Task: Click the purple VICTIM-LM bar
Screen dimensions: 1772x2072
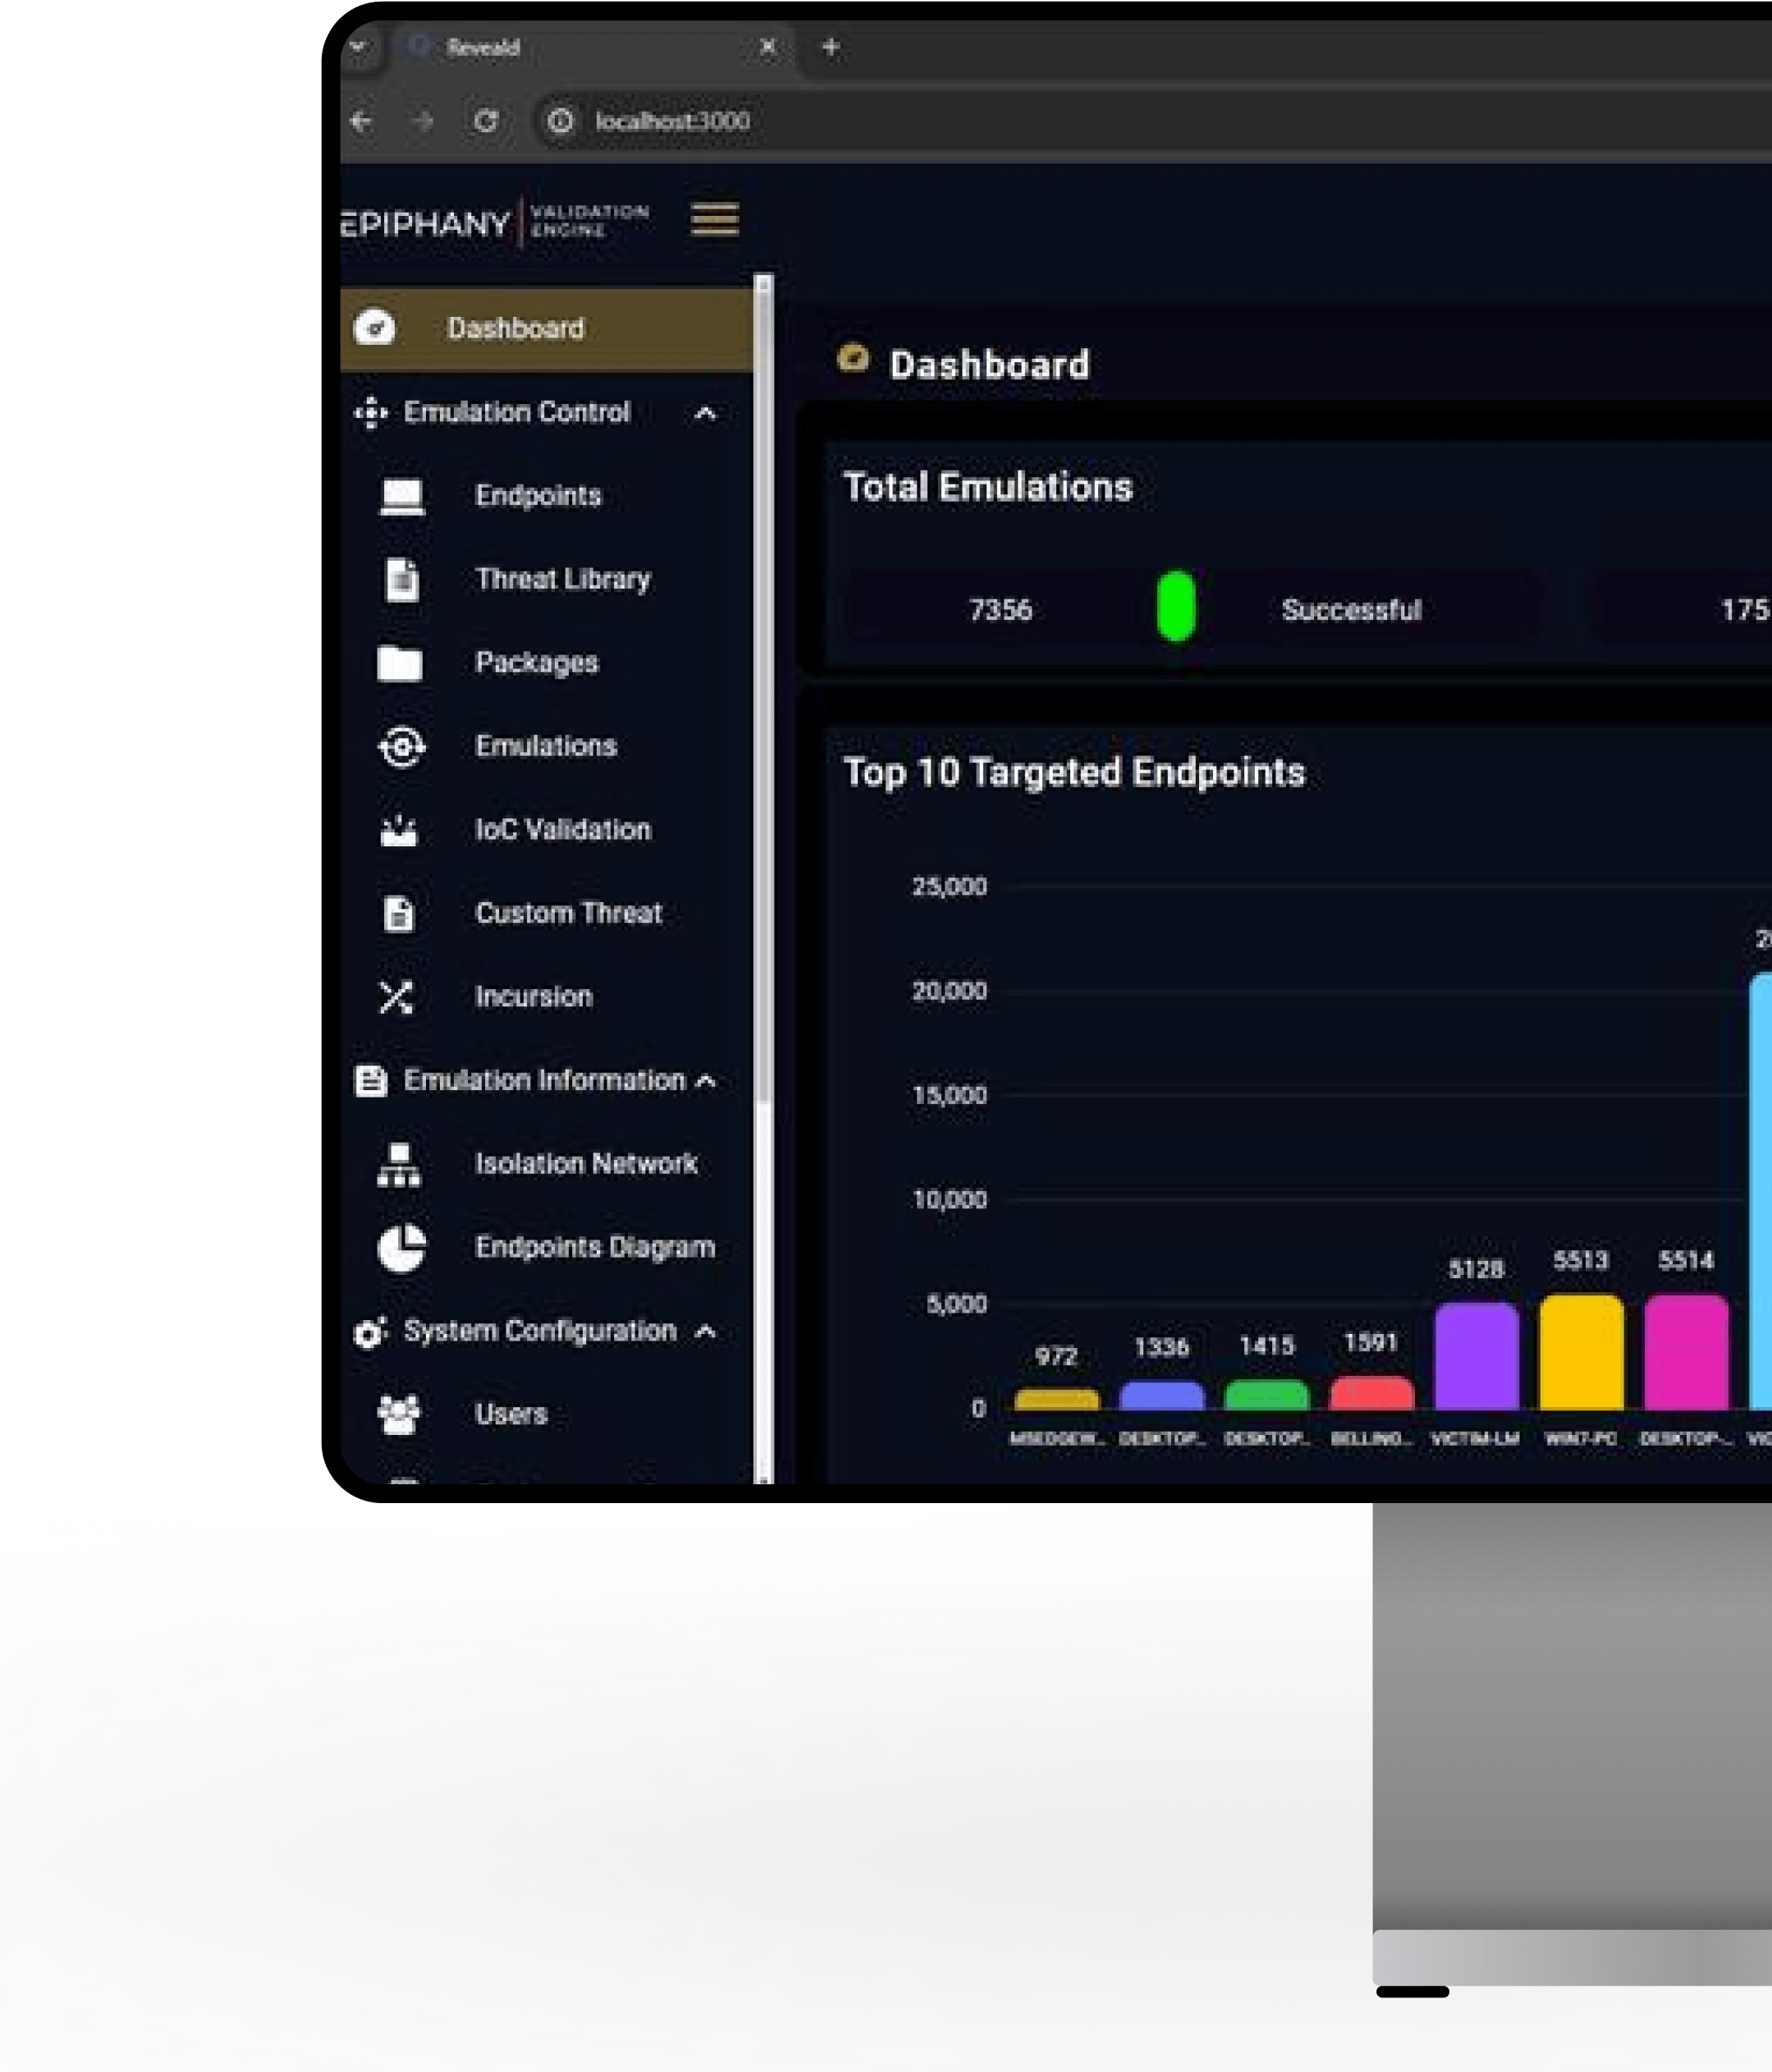Action: coord(1476,1356)
